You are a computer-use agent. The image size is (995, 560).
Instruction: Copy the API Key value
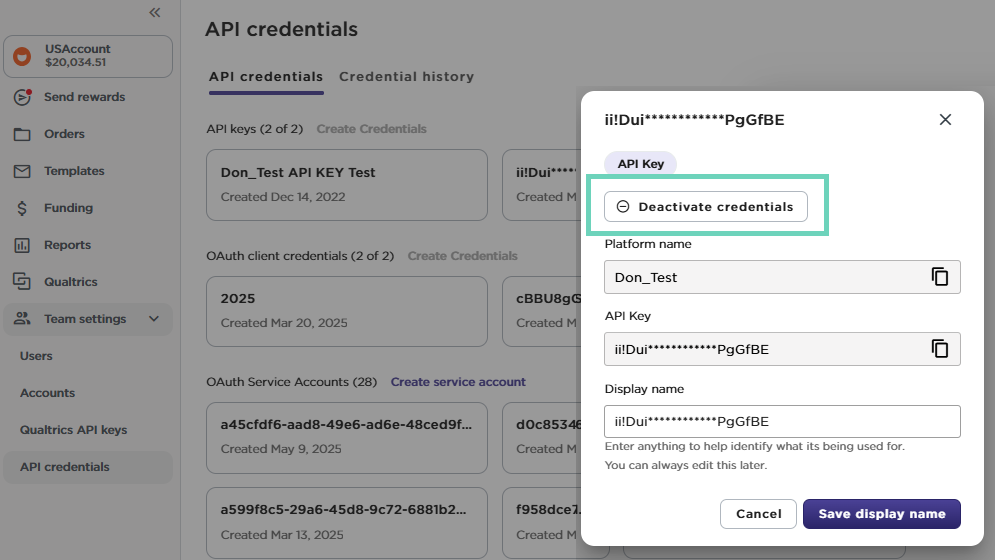tap(940, 349)
